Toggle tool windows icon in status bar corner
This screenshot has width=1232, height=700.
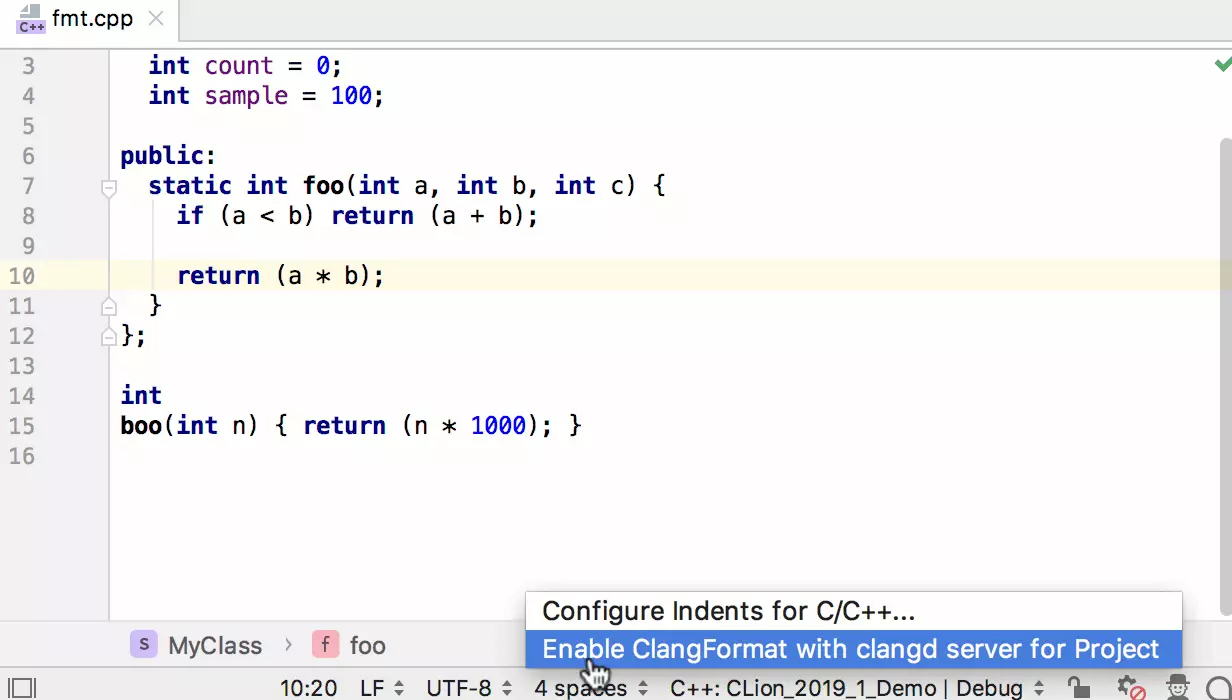(22, 688)
